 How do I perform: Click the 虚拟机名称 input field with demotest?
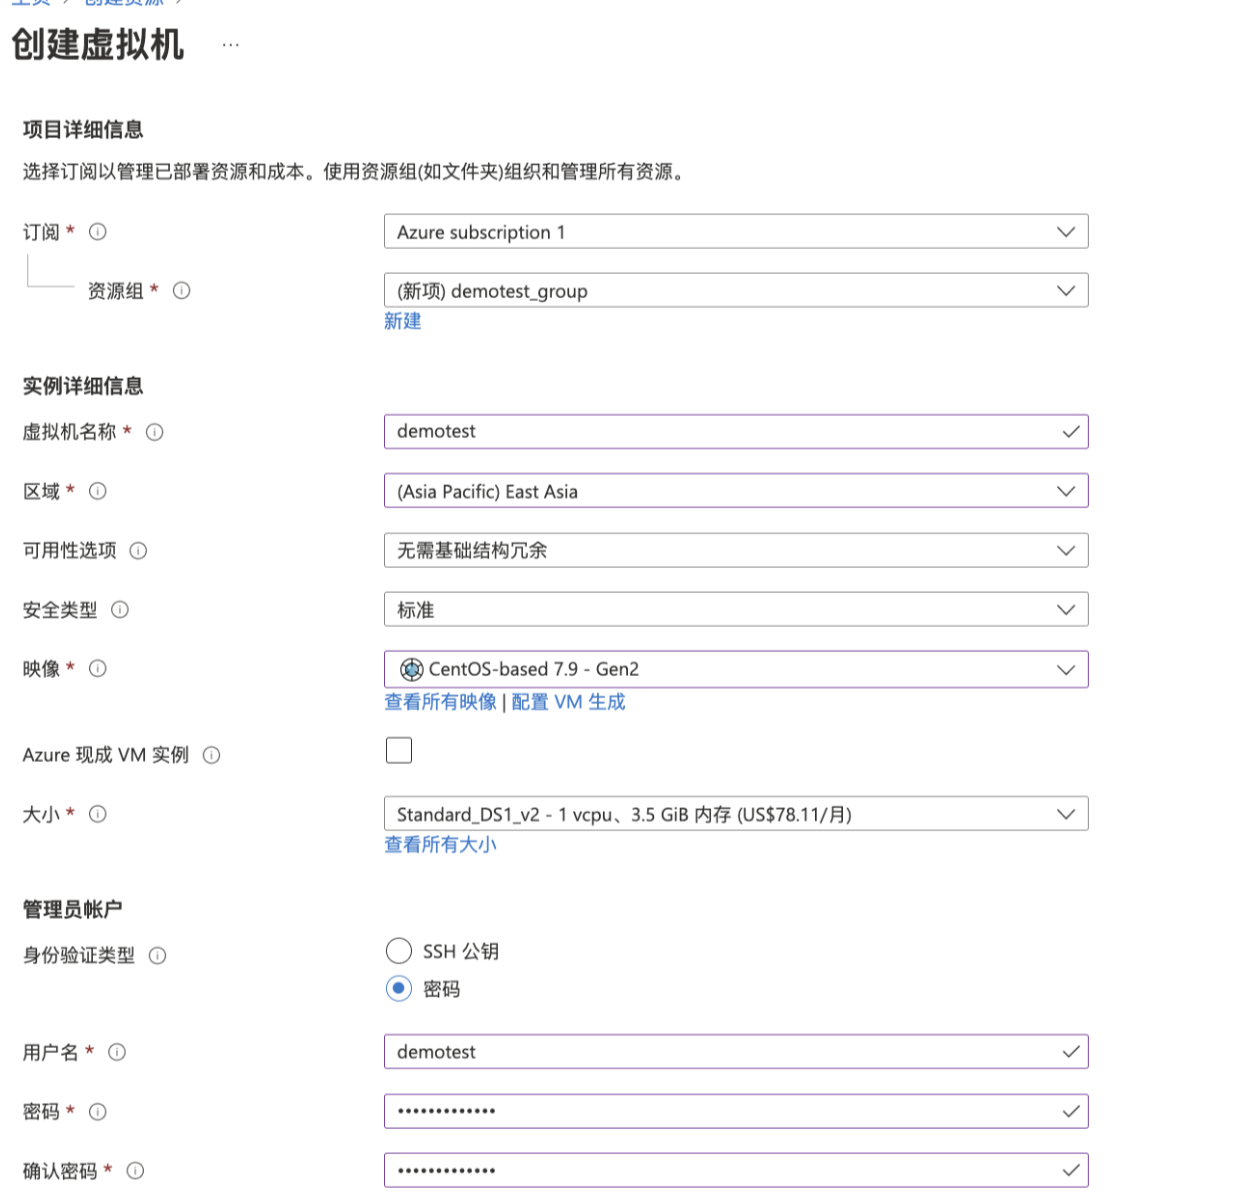tap(736, 432)
